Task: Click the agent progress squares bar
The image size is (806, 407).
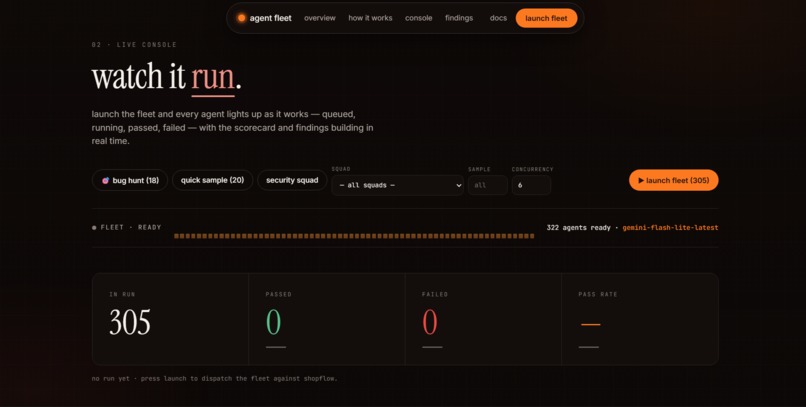Action: (x=354, y=236)
